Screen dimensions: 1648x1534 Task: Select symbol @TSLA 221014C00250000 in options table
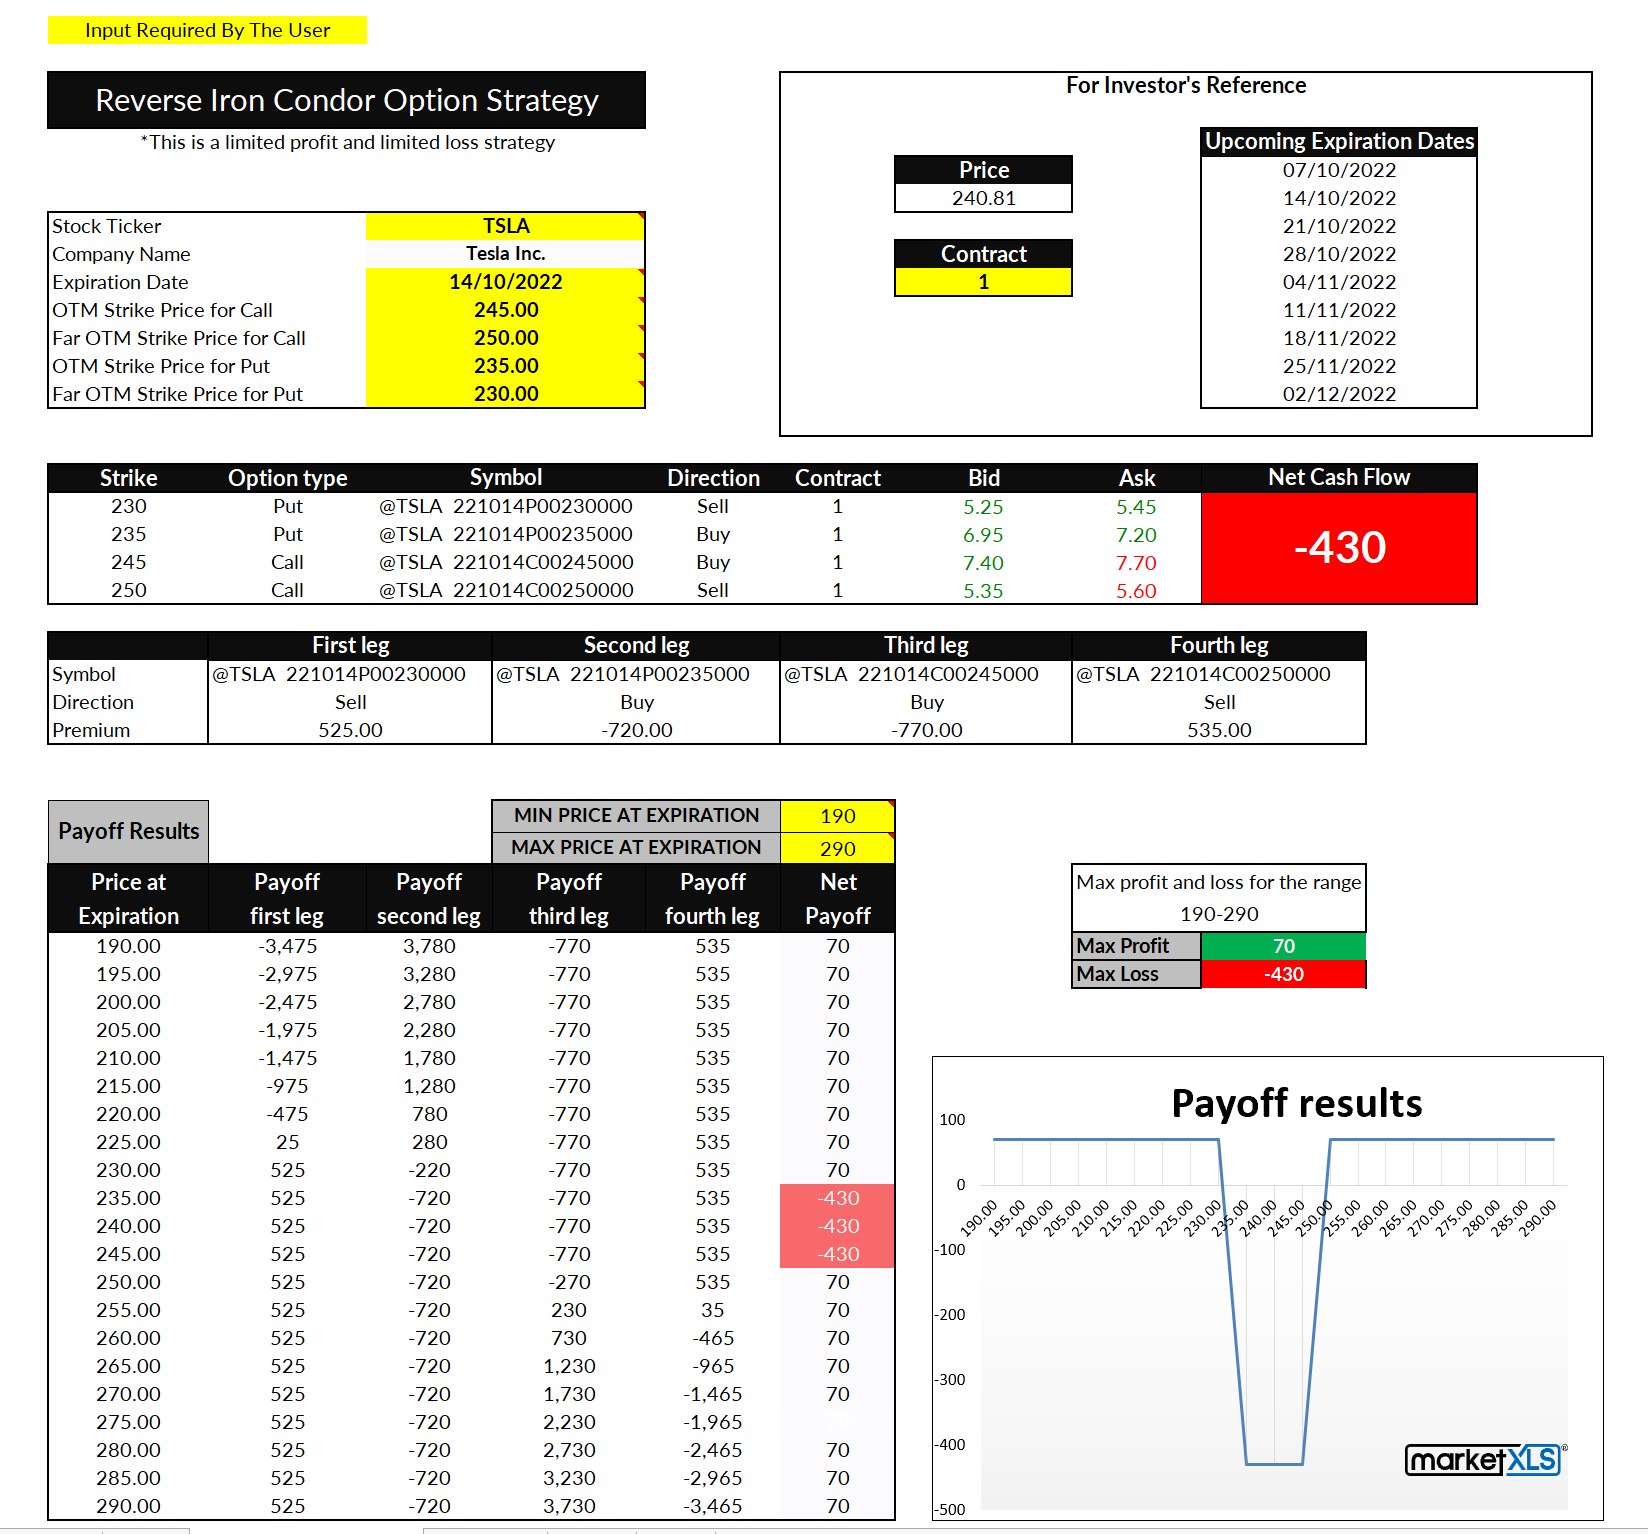tap(506, 591)
